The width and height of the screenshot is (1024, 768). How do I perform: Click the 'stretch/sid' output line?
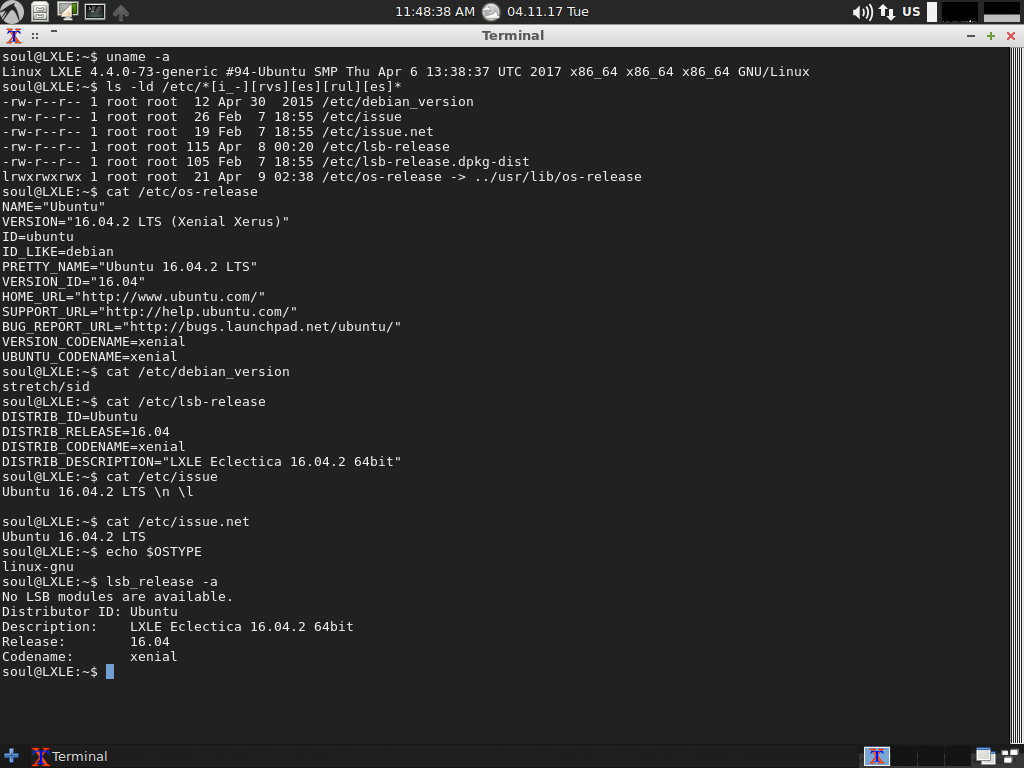pyautogui.click(x=46, y=387)
